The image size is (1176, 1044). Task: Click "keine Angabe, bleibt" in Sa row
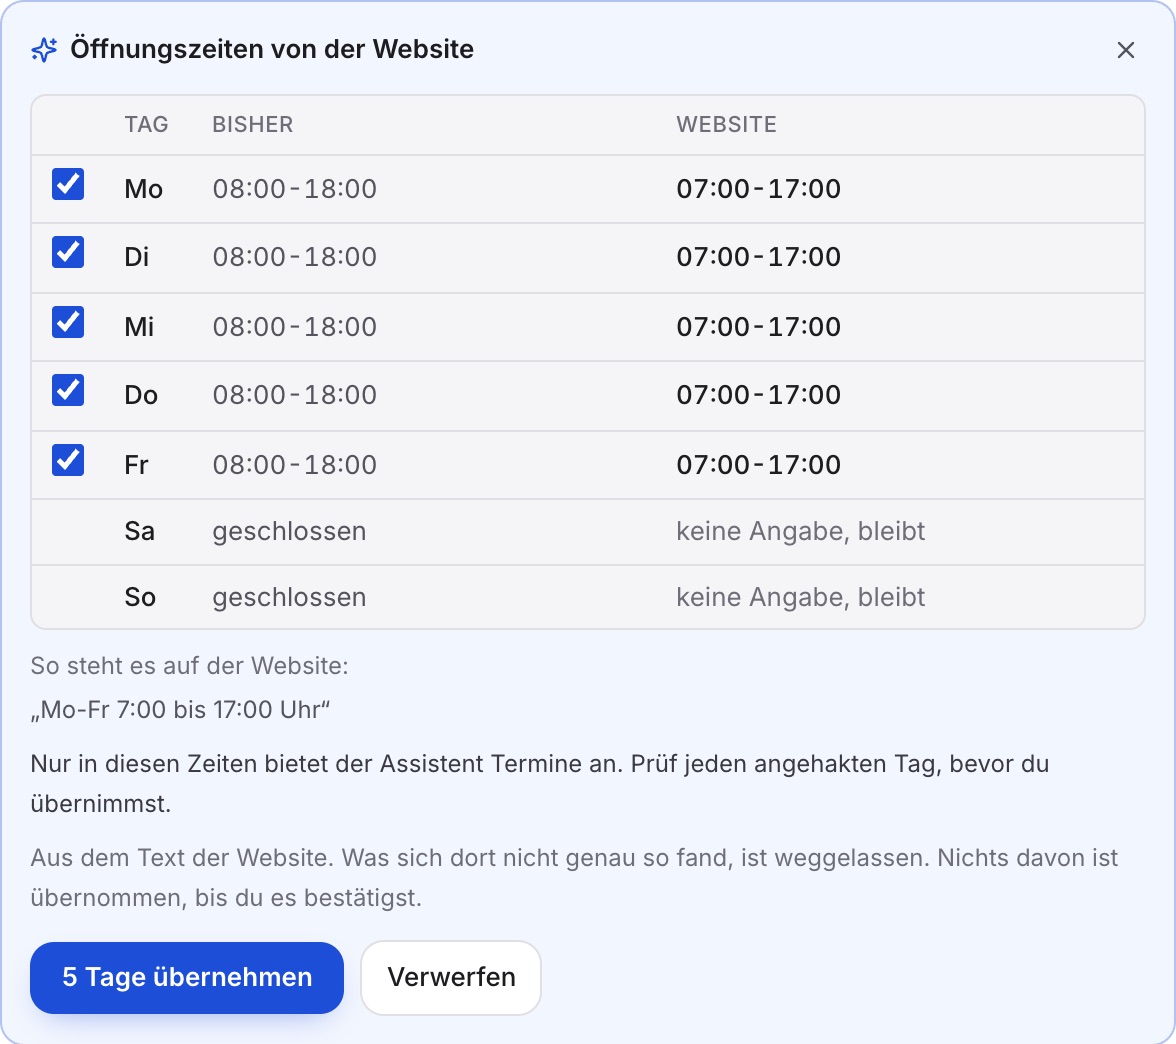800,532
